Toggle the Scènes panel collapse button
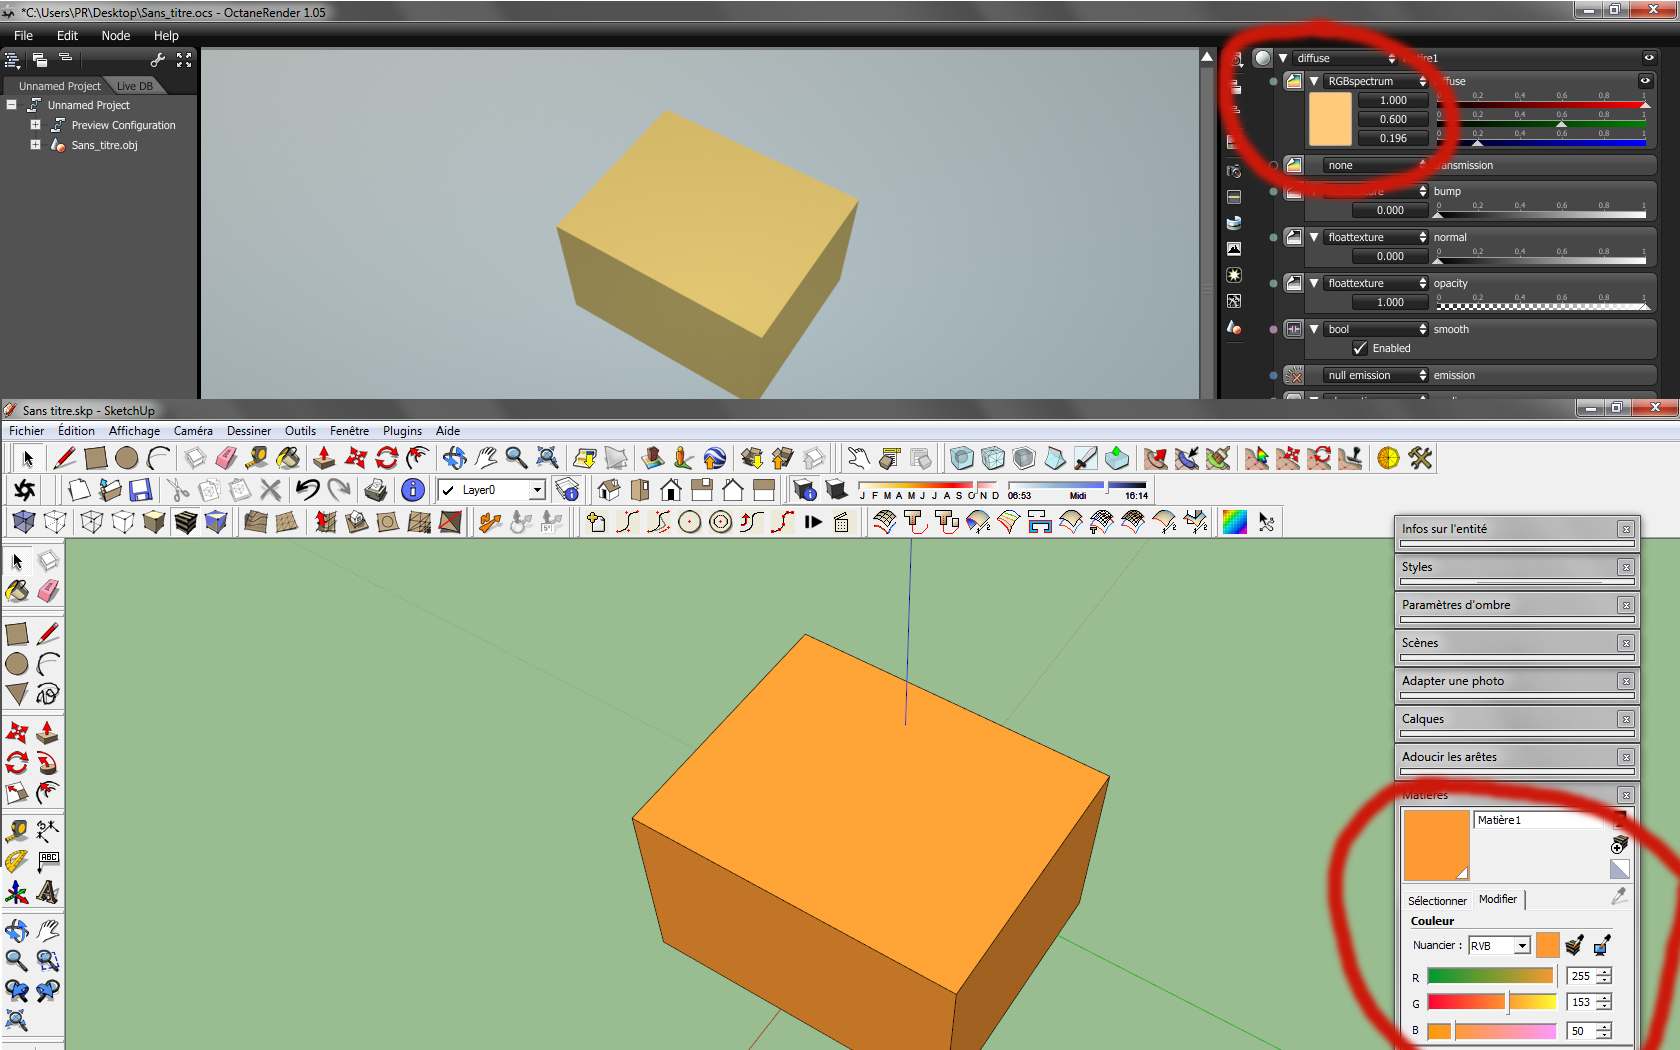1680x1050 pixels. click(x=1626, y=643)
